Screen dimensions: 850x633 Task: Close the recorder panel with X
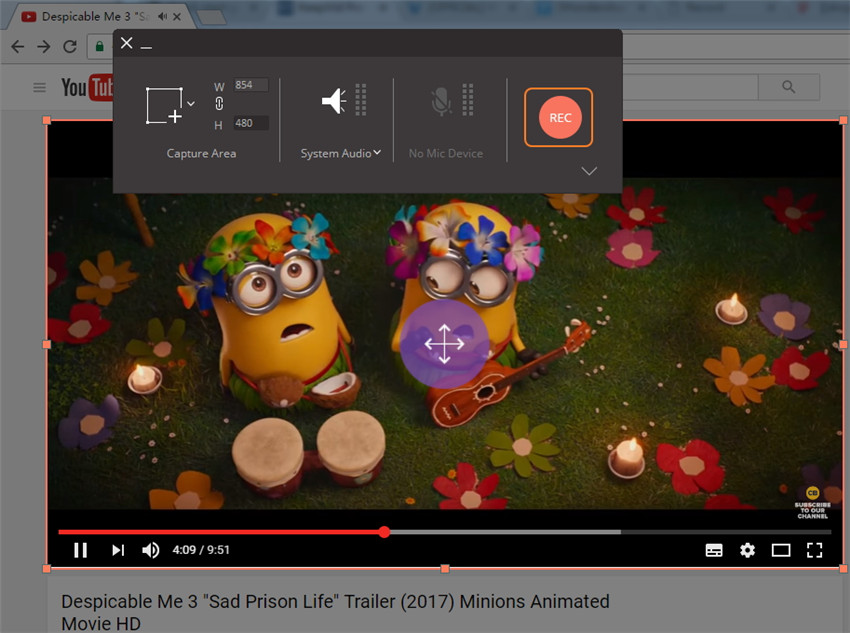[126, 43]
